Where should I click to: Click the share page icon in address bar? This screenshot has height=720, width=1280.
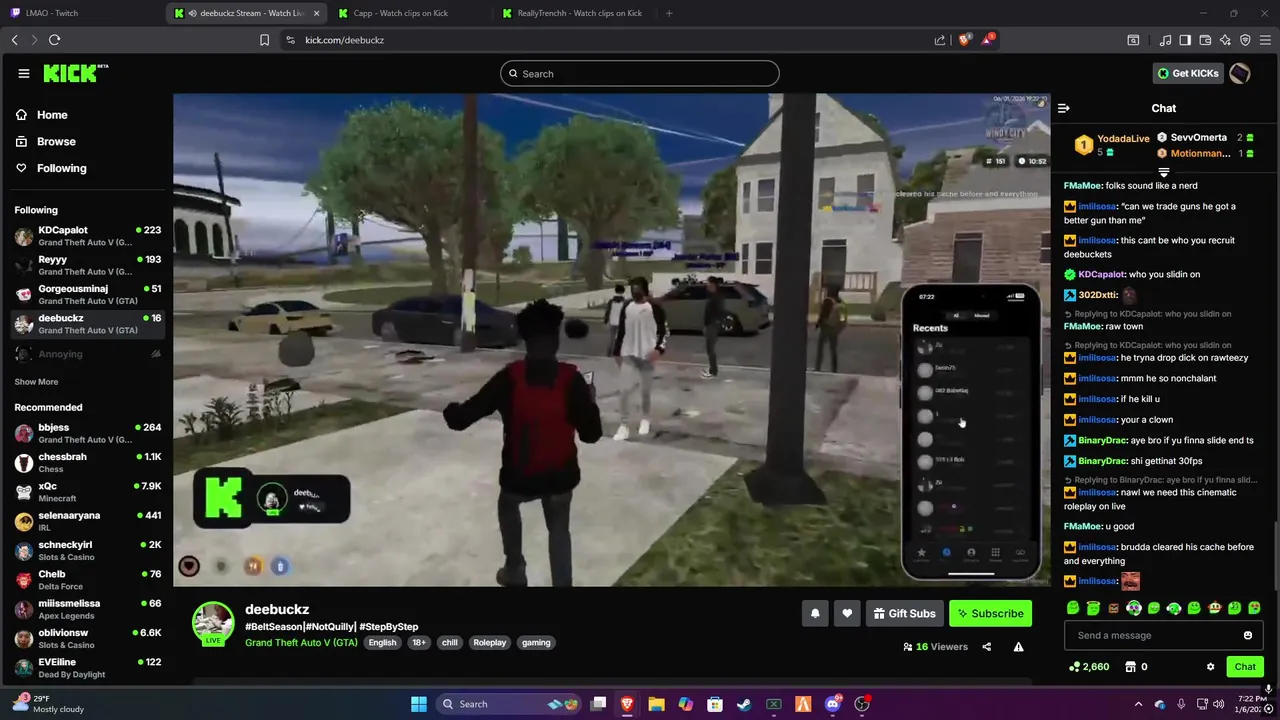click(940, 40)
